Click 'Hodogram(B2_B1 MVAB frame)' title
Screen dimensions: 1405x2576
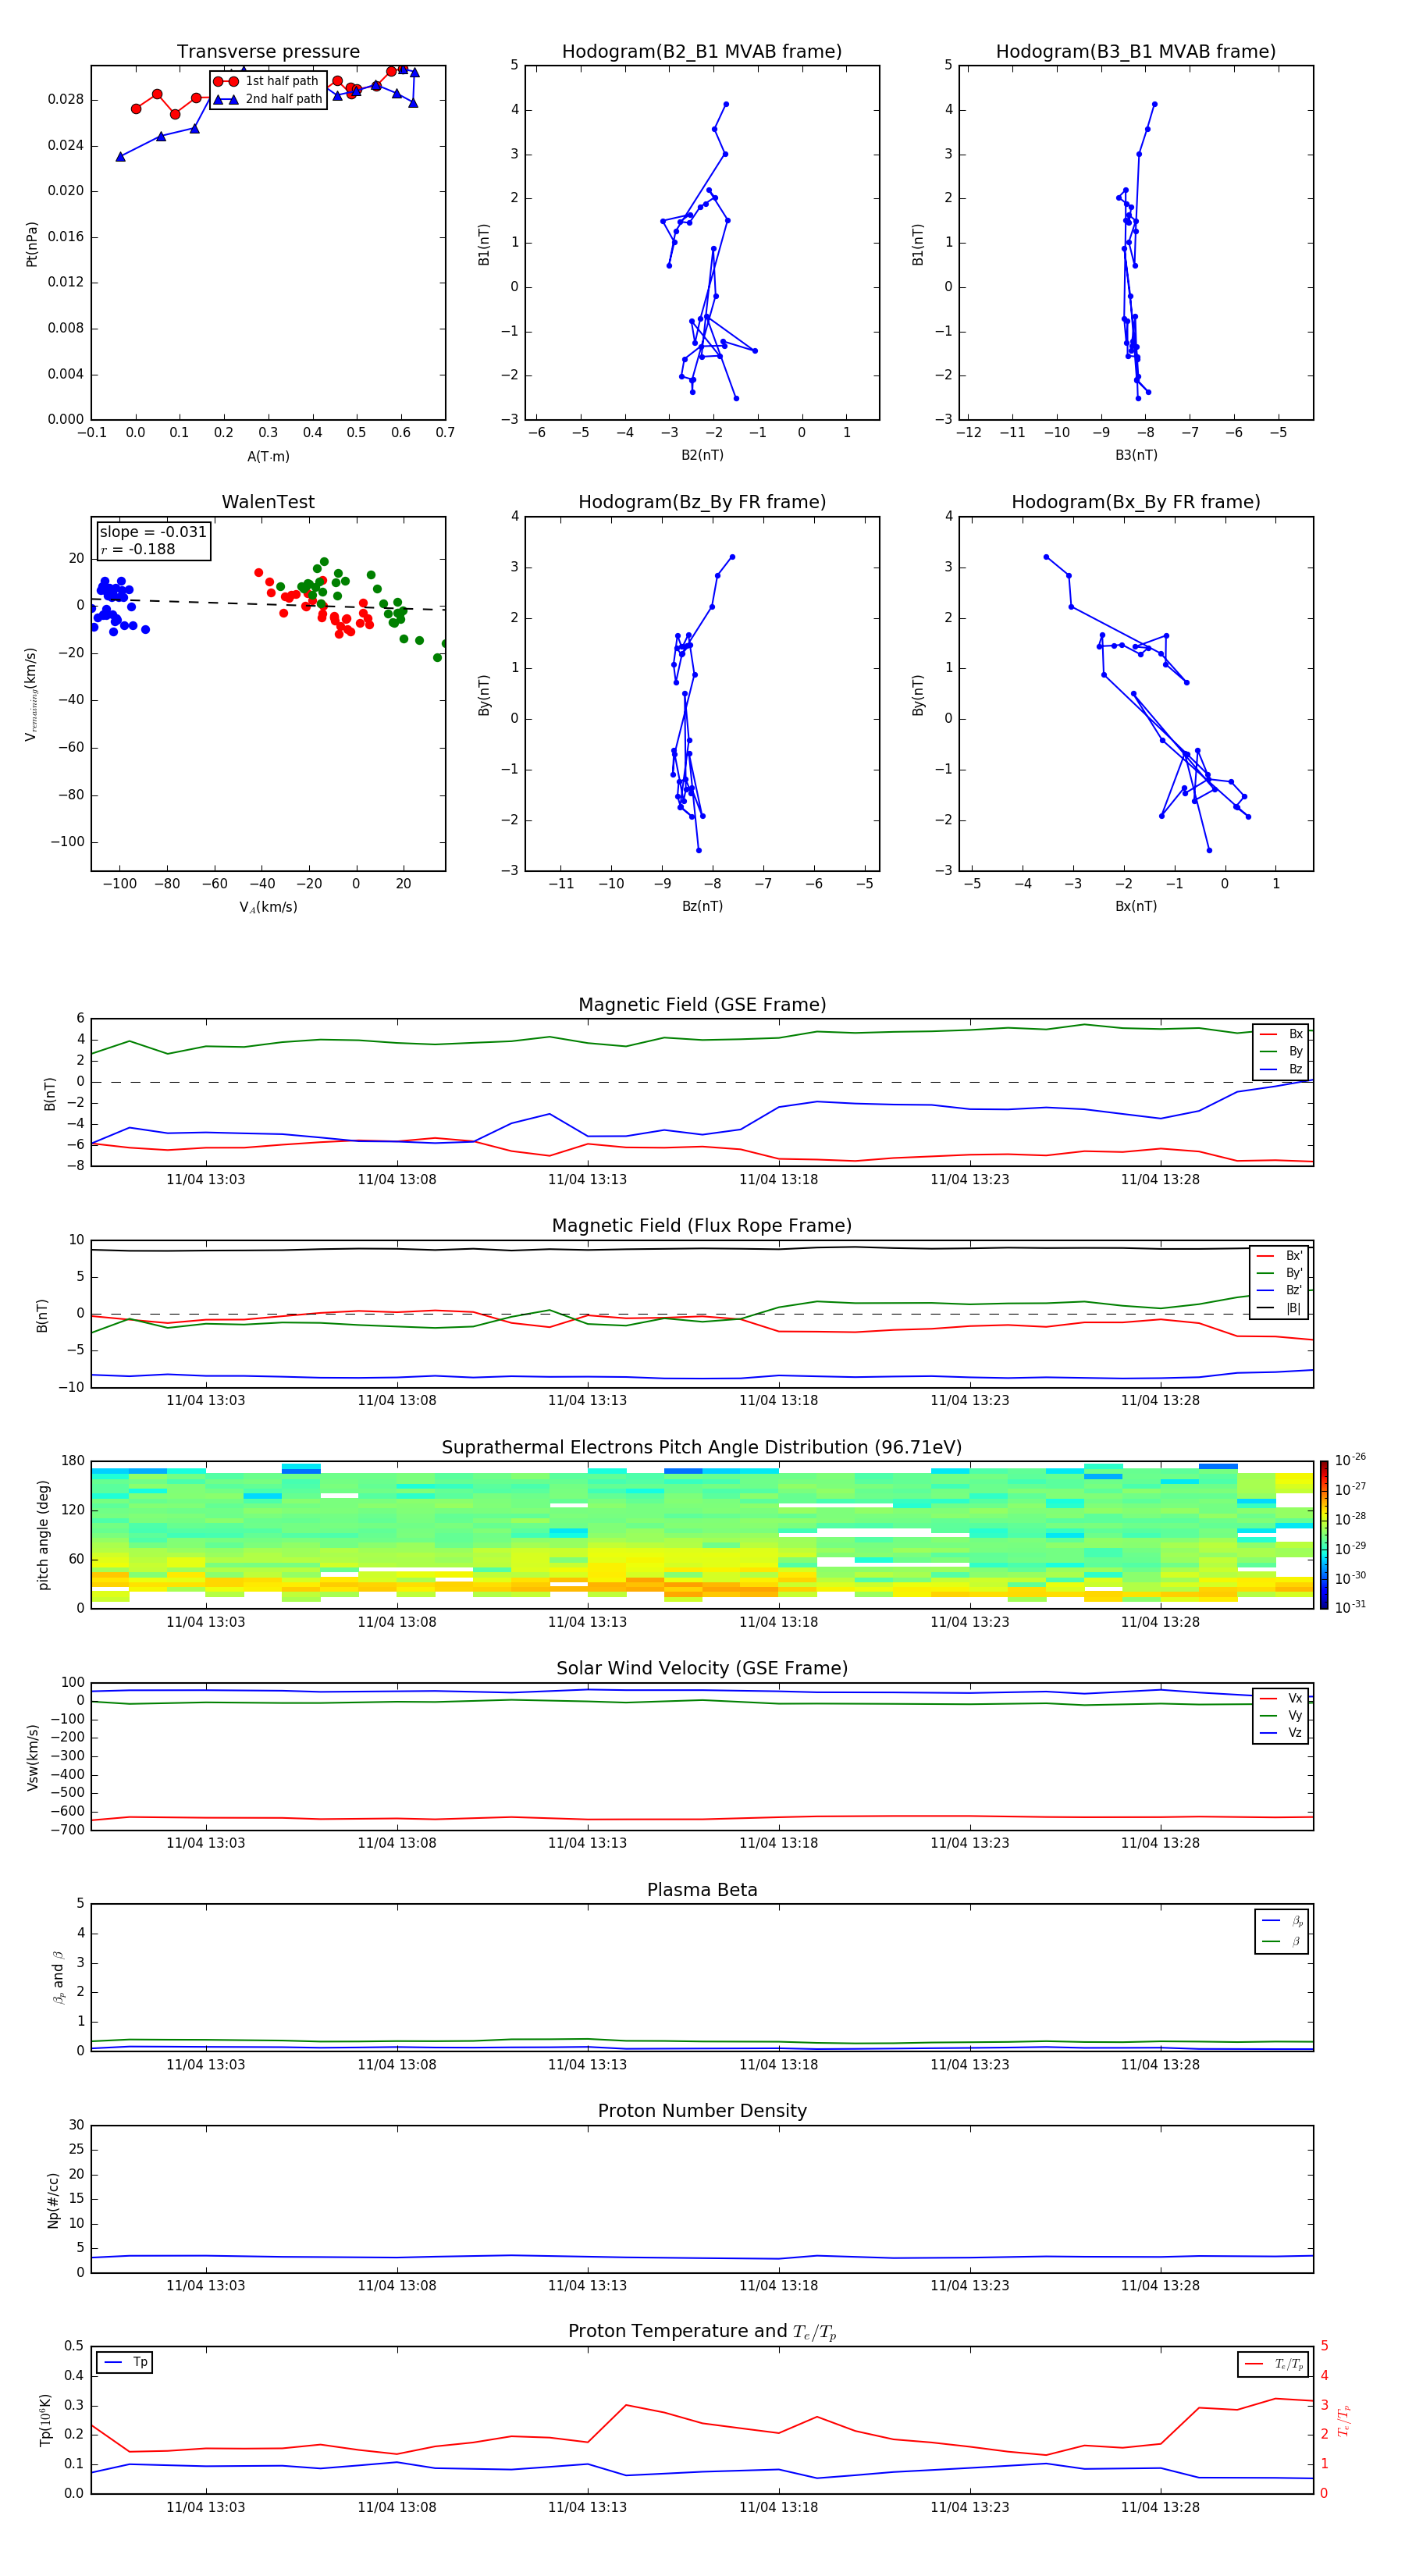(702, 52)
